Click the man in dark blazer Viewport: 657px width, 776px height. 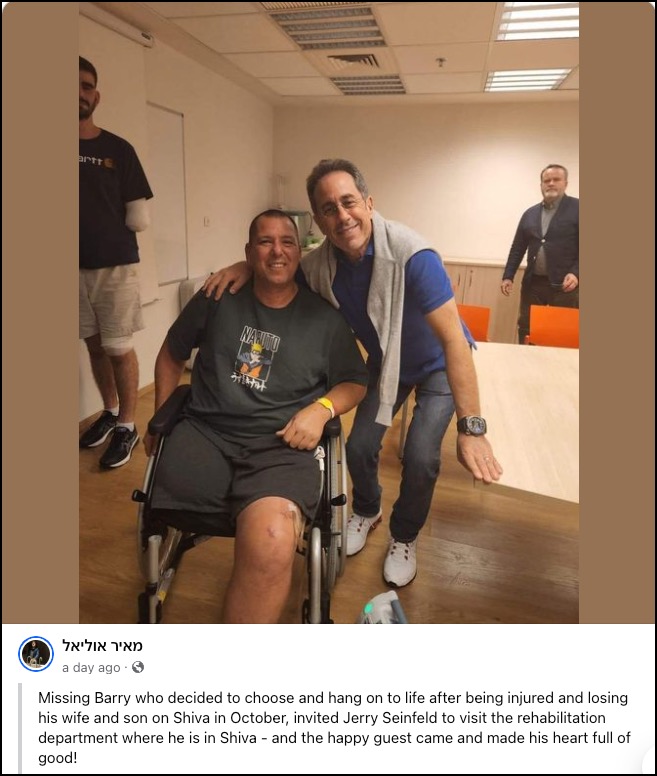[543, 251]
